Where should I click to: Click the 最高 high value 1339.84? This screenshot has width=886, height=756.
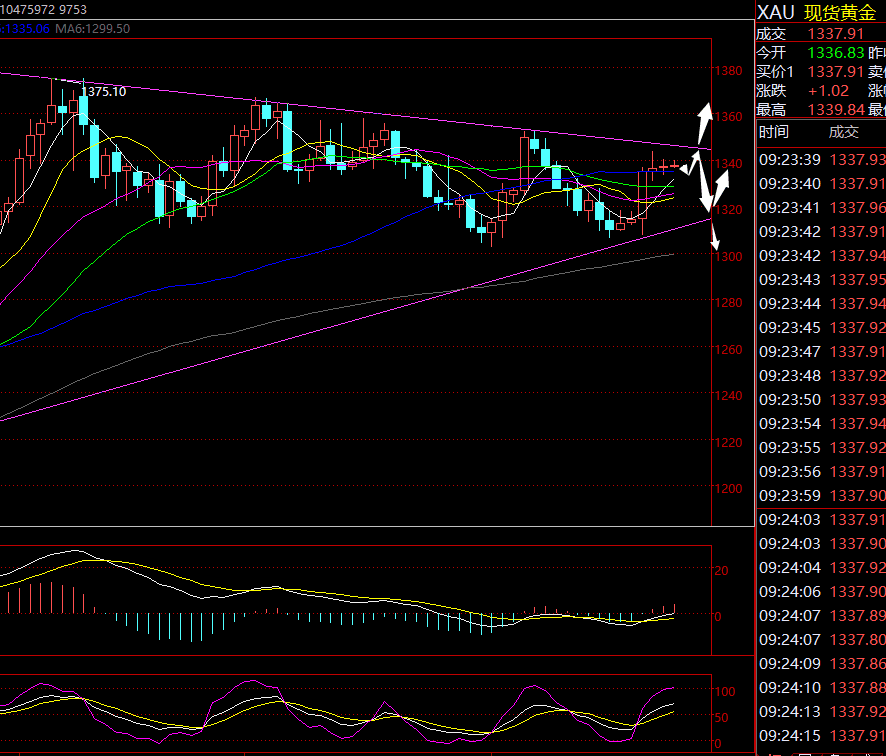click(x=836, y=110)
